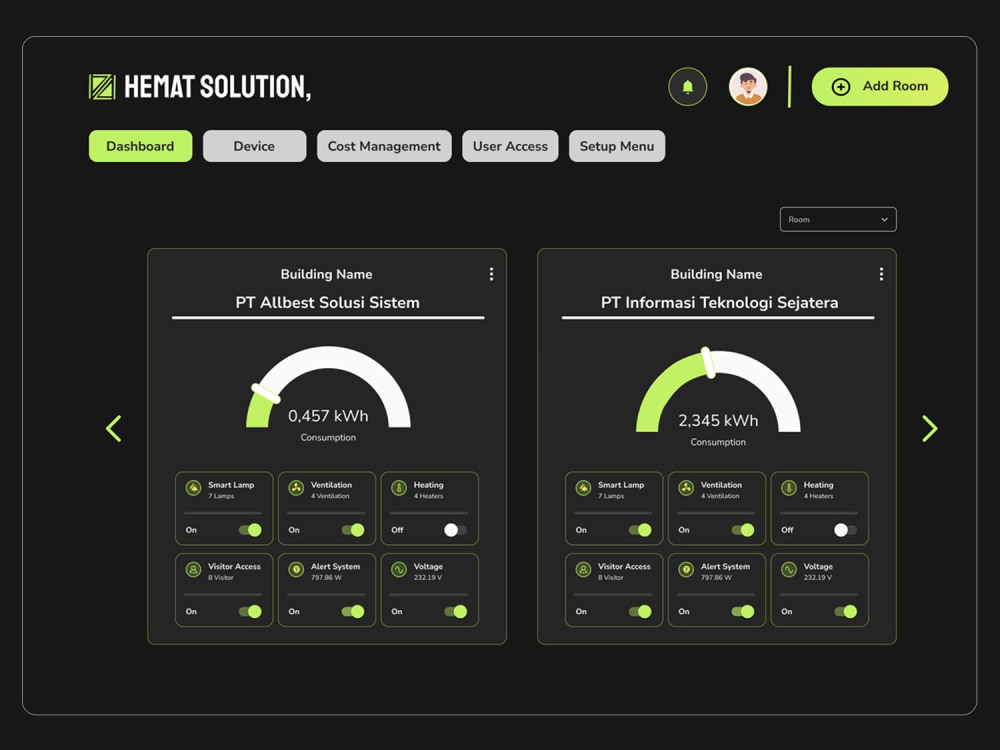Image resolution: width=1000 pixels, height=750 pixels.
Task: Click Voltage wave icon in PT Informasi card
Action: [x=788, y=570]
